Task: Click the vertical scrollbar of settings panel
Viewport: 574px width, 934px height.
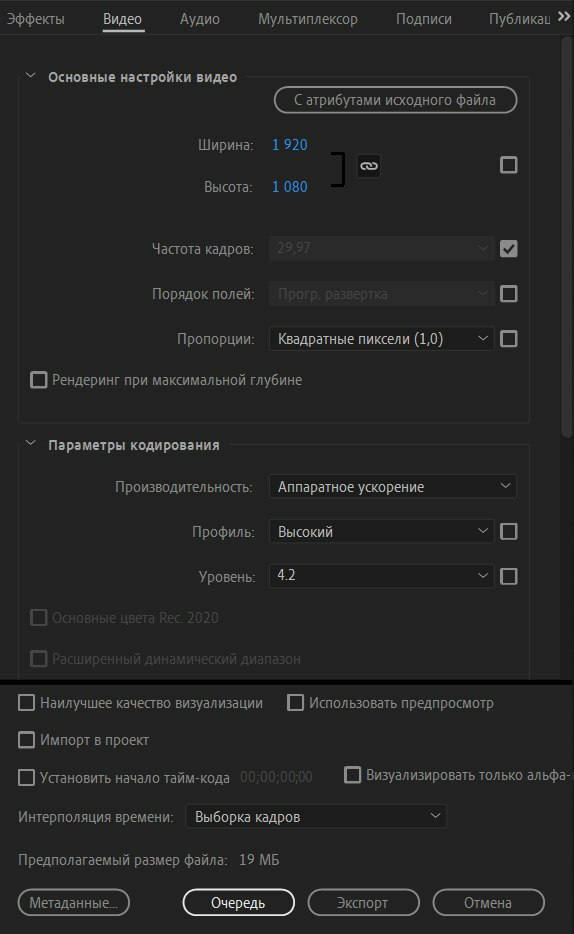Action: click(x=566, y=238)
